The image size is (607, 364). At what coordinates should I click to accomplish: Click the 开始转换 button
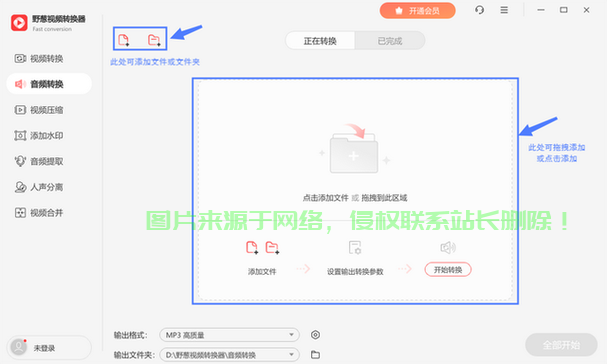(448, 270)
